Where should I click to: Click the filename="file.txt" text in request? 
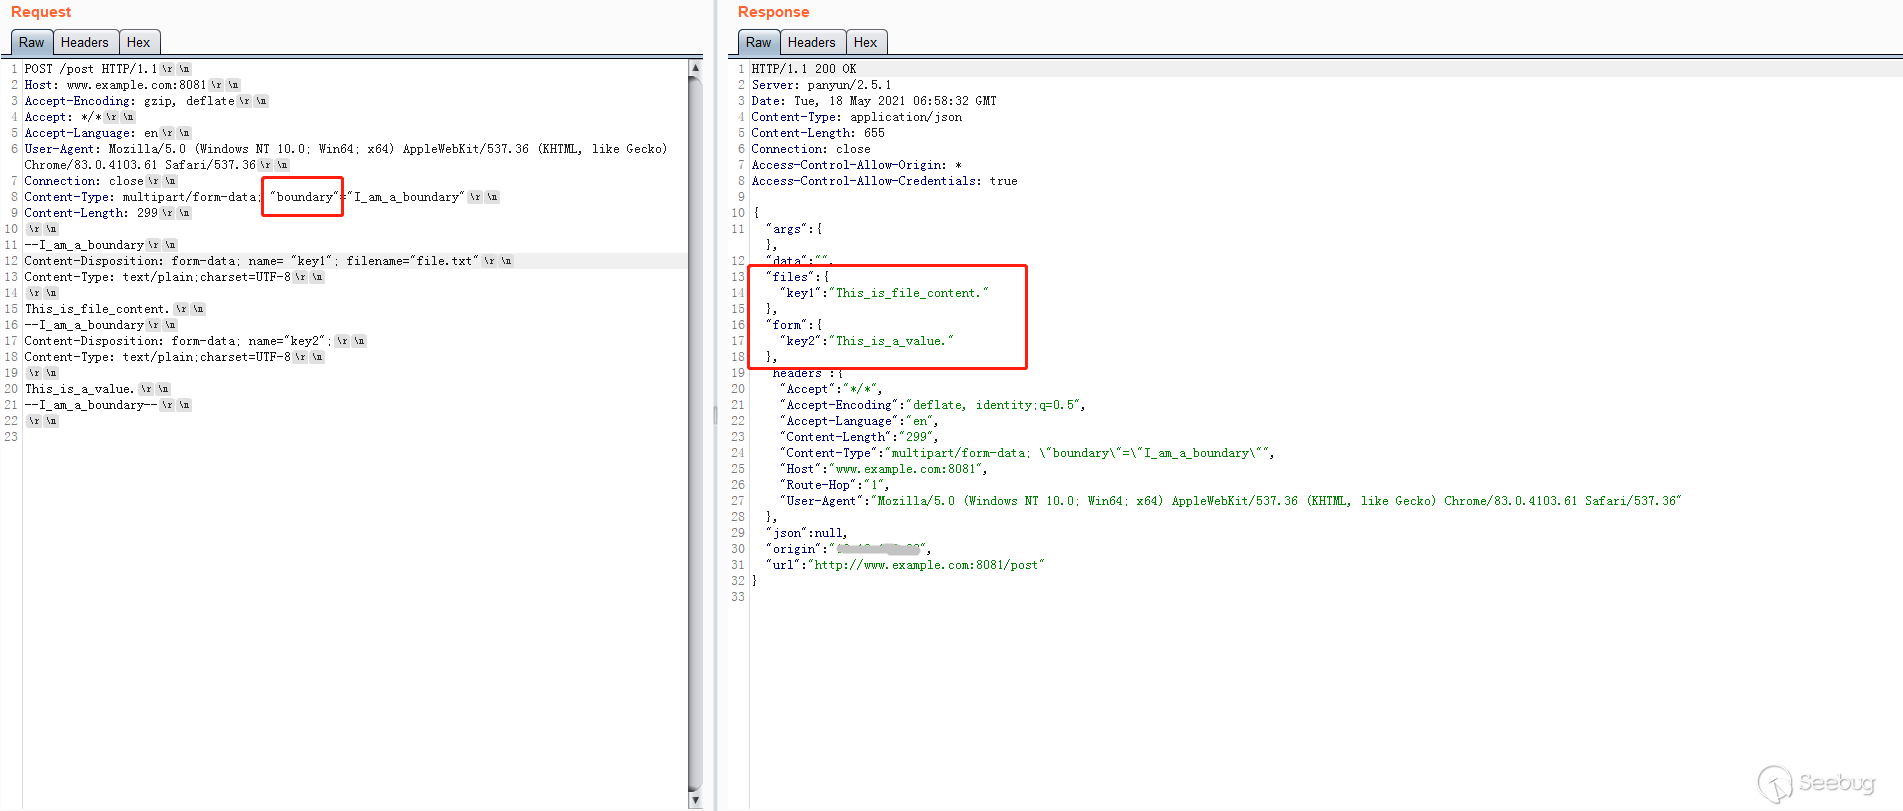tap(412, 261)
